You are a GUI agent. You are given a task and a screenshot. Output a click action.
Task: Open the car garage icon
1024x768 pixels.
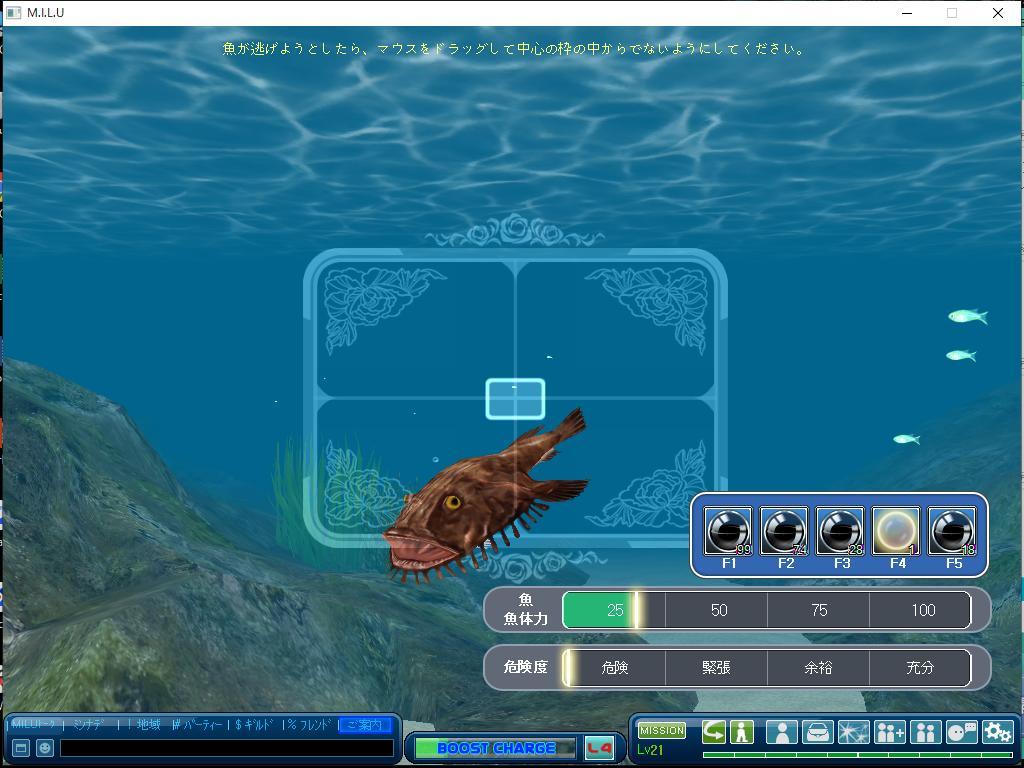click(817, 732)
